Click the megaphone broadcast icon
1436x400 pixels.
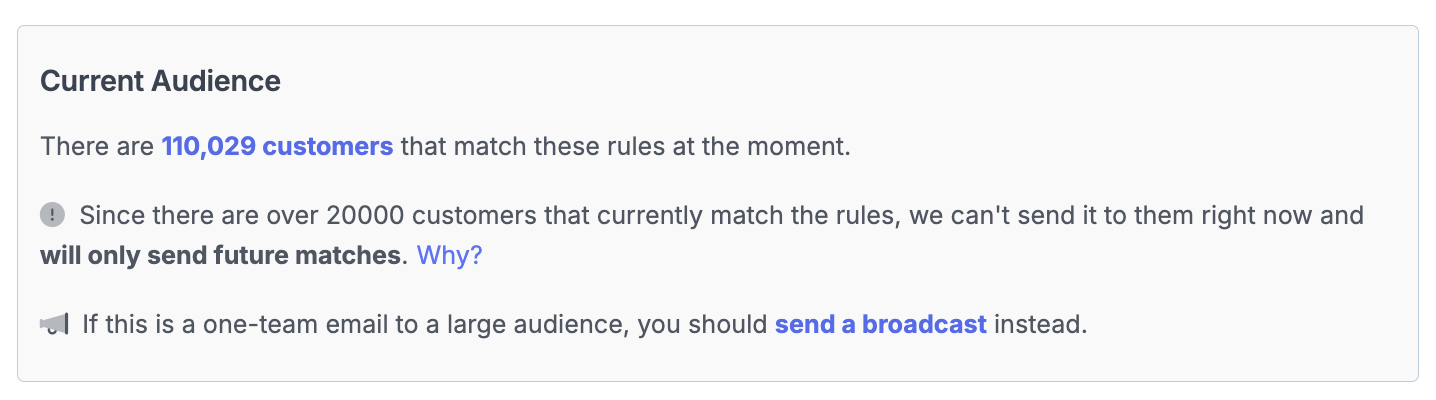click(x=55, y=324)
